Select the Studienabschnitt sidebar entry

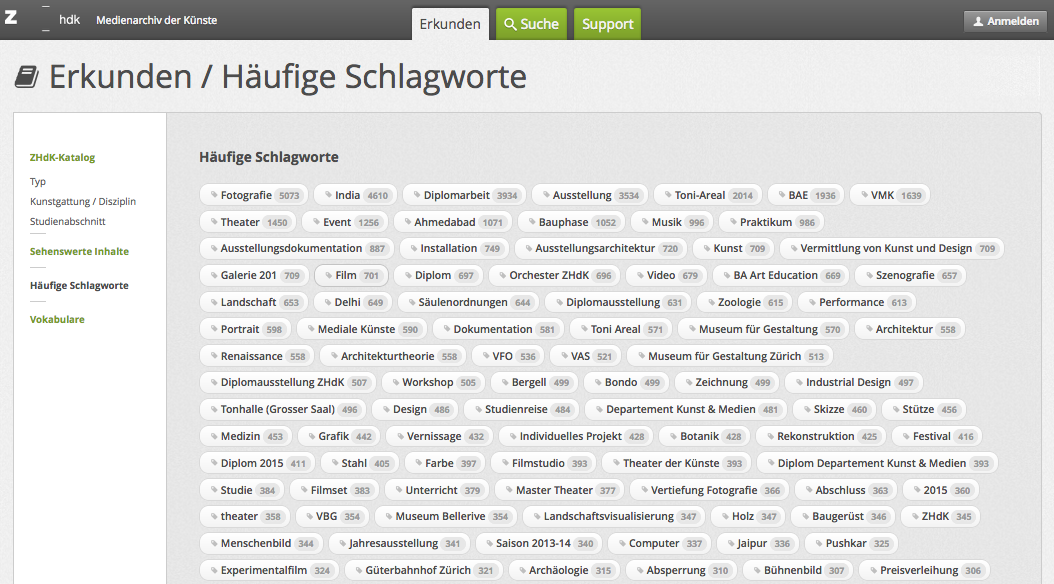click(x=67, y=221)
